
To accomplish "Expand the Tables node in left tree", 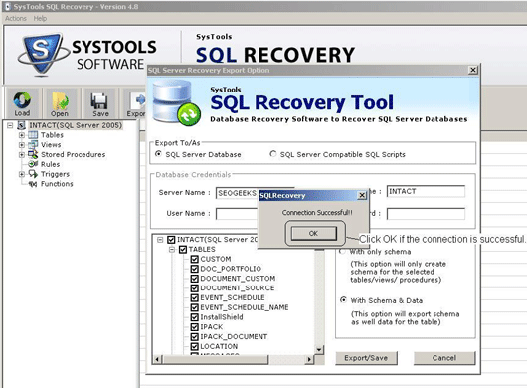I will click(22, 135).
